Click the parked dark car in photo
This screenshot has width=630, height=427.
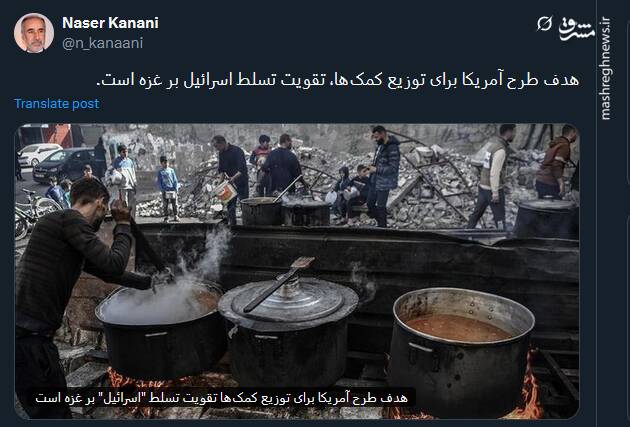pyautogui.click(x=64, y=164)
